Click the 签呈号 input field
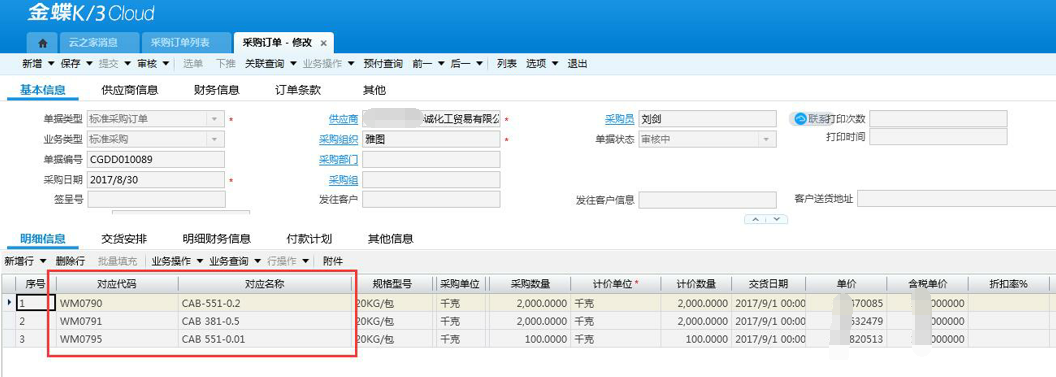This screenshot has width=1056, height=377. tap(156, 199)
